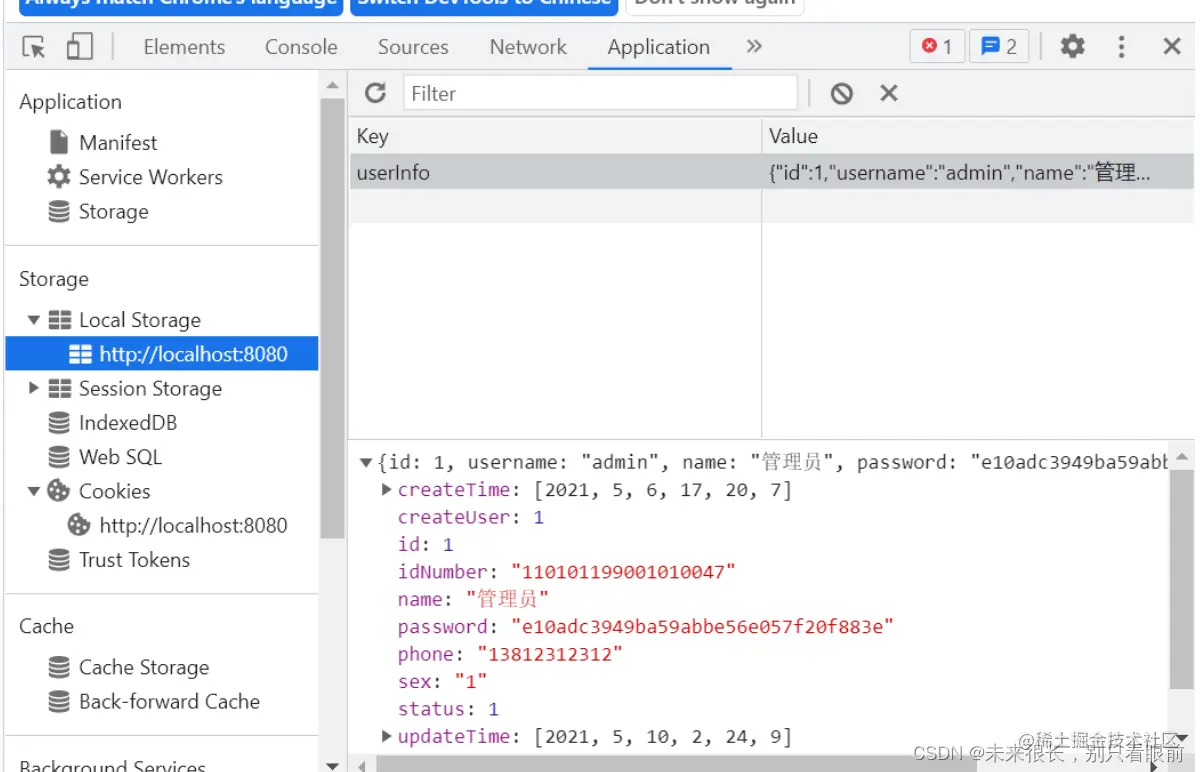Switch to the Elements tab
Image resolution: width=1200 pixels, height=772 pixels.
[184, 47]
